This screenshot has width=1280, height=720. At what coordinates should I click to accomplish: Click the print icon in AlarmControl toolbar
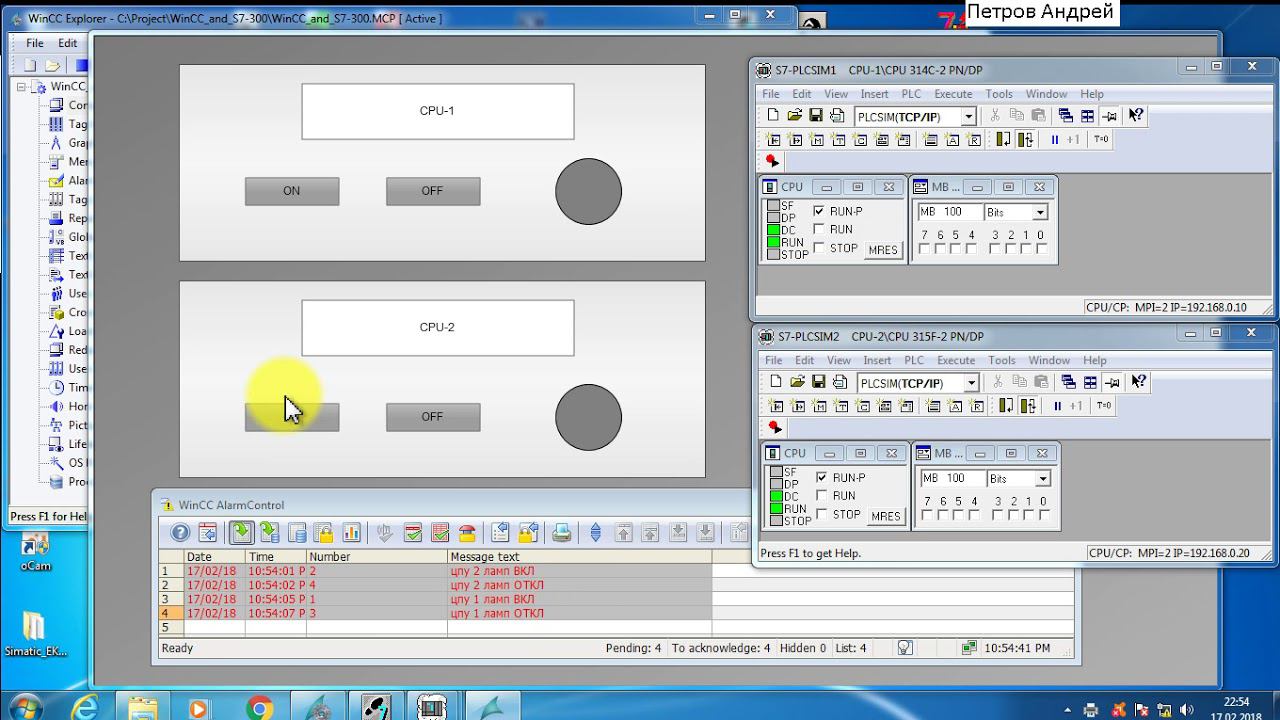(x=562, y=533)
